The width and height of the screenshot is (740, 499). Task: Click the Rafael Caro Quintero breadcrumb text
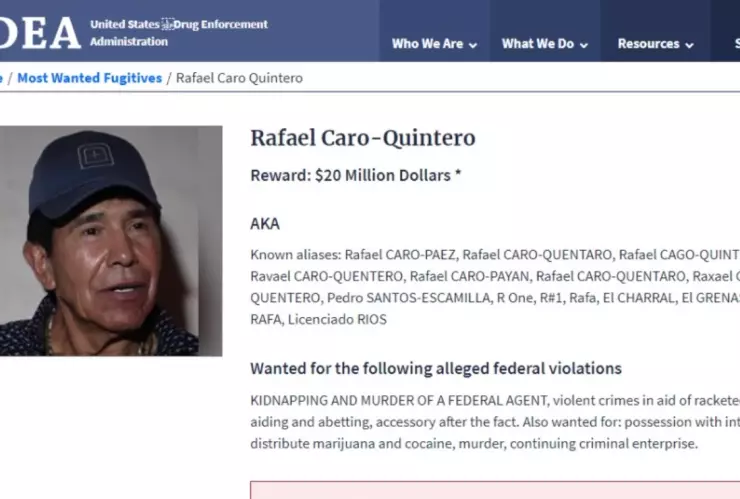pyautogui.click(x=239, y=78)
